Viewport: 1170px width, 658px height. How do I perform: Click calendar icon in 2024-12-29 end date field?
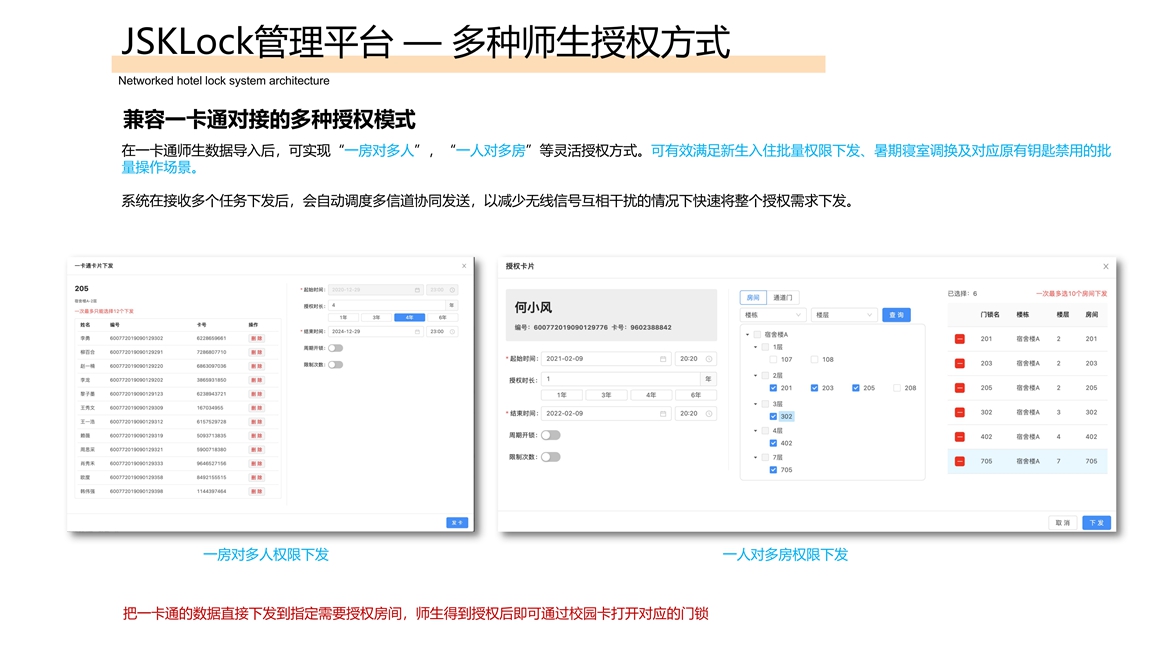click(417, 331)
